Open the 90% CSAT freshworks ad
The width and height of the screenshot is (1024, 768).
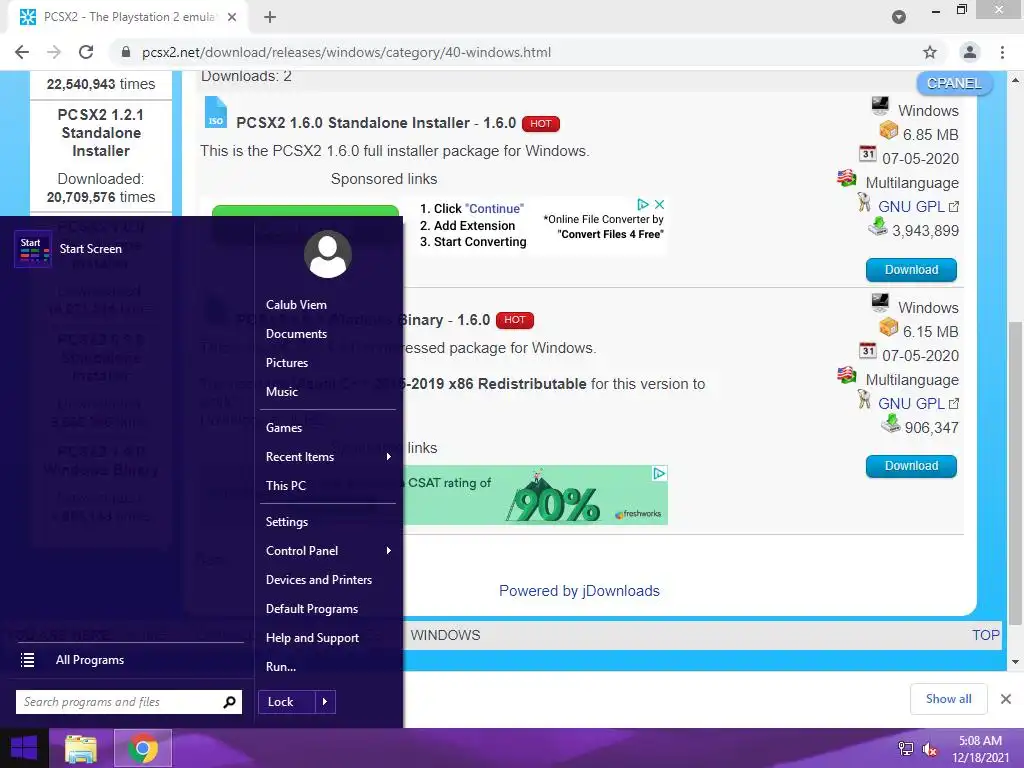(x=536, y=495)
